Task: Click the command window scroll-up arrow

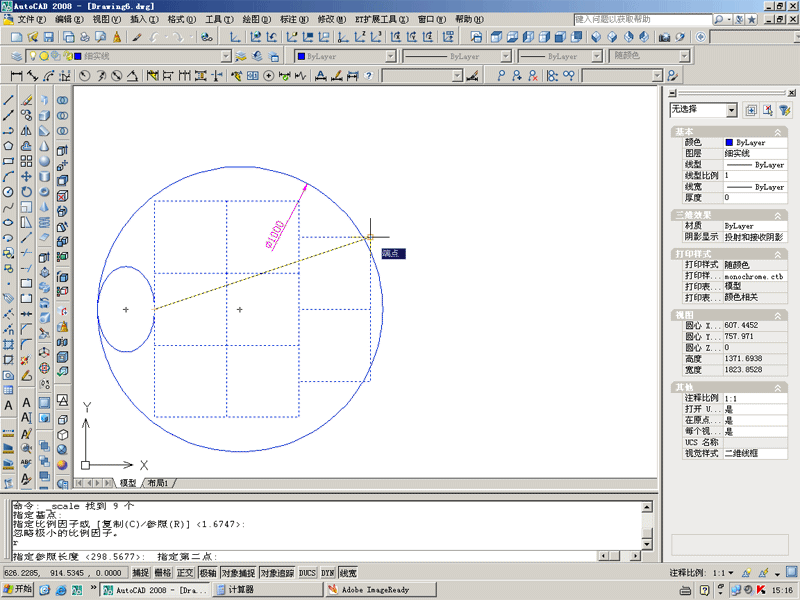Action: pos(646,507)
